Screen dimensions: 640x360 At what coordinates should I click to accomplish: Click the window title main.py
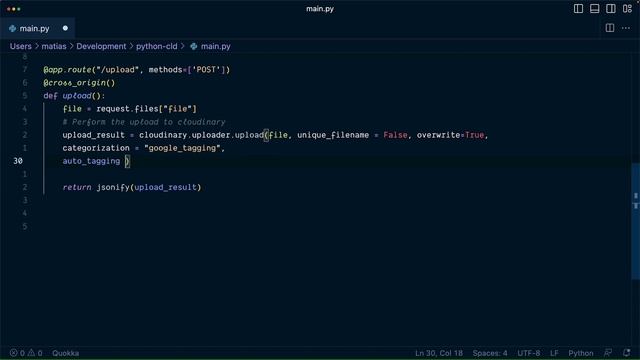tap(320, 9)
